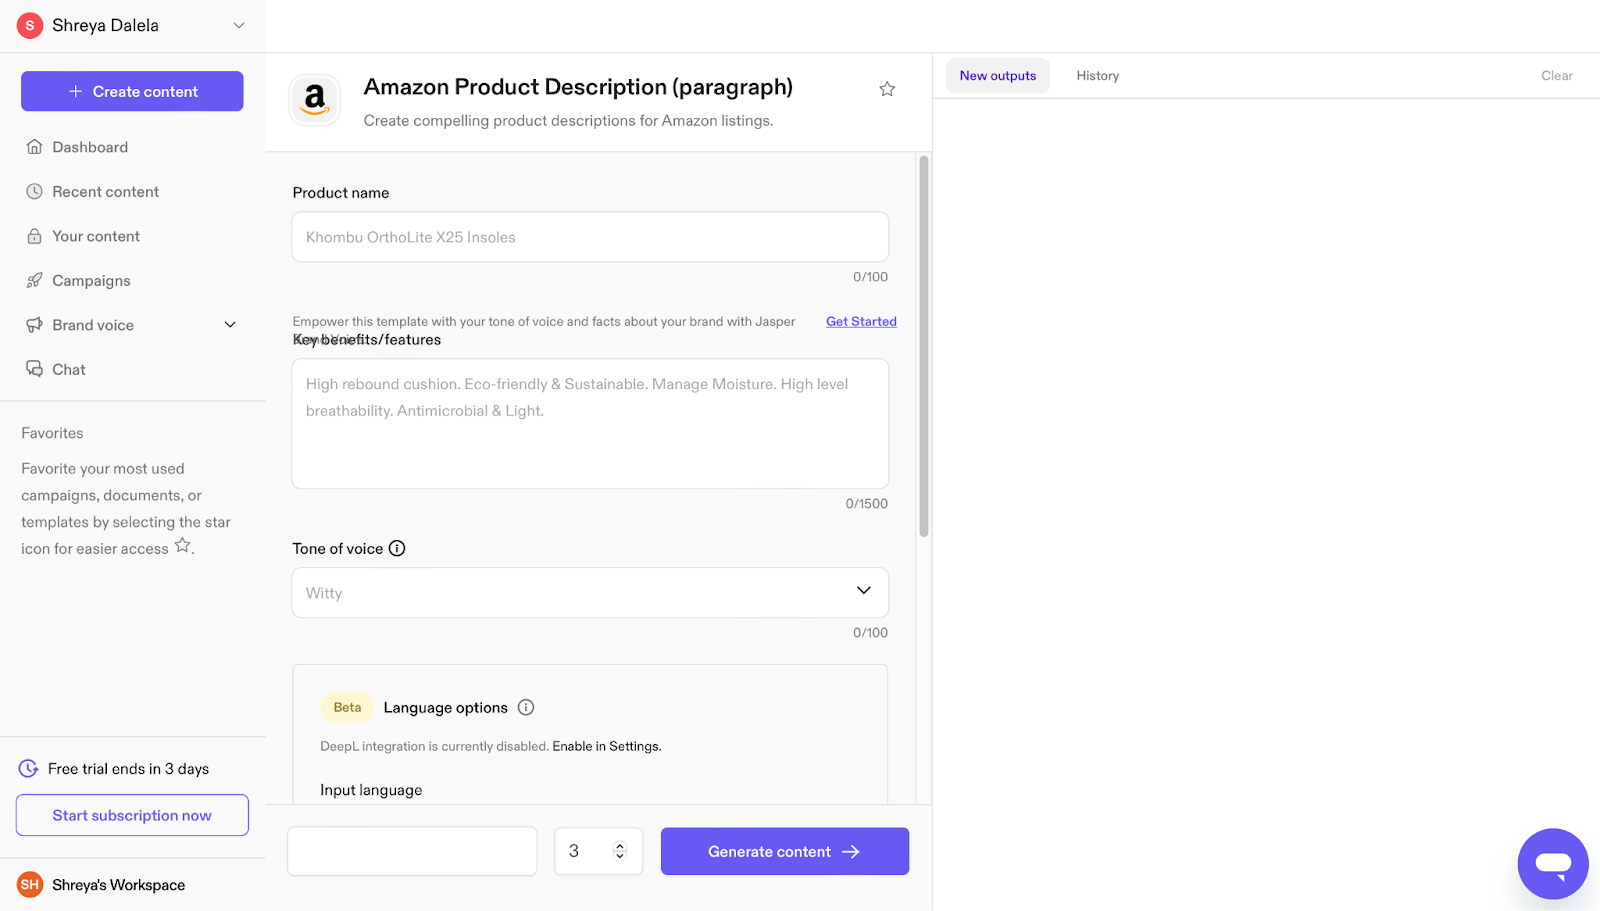Focus the Key benefits/features textarea
The height and width of the screenshot is (911, 1600).
(590, 424)
